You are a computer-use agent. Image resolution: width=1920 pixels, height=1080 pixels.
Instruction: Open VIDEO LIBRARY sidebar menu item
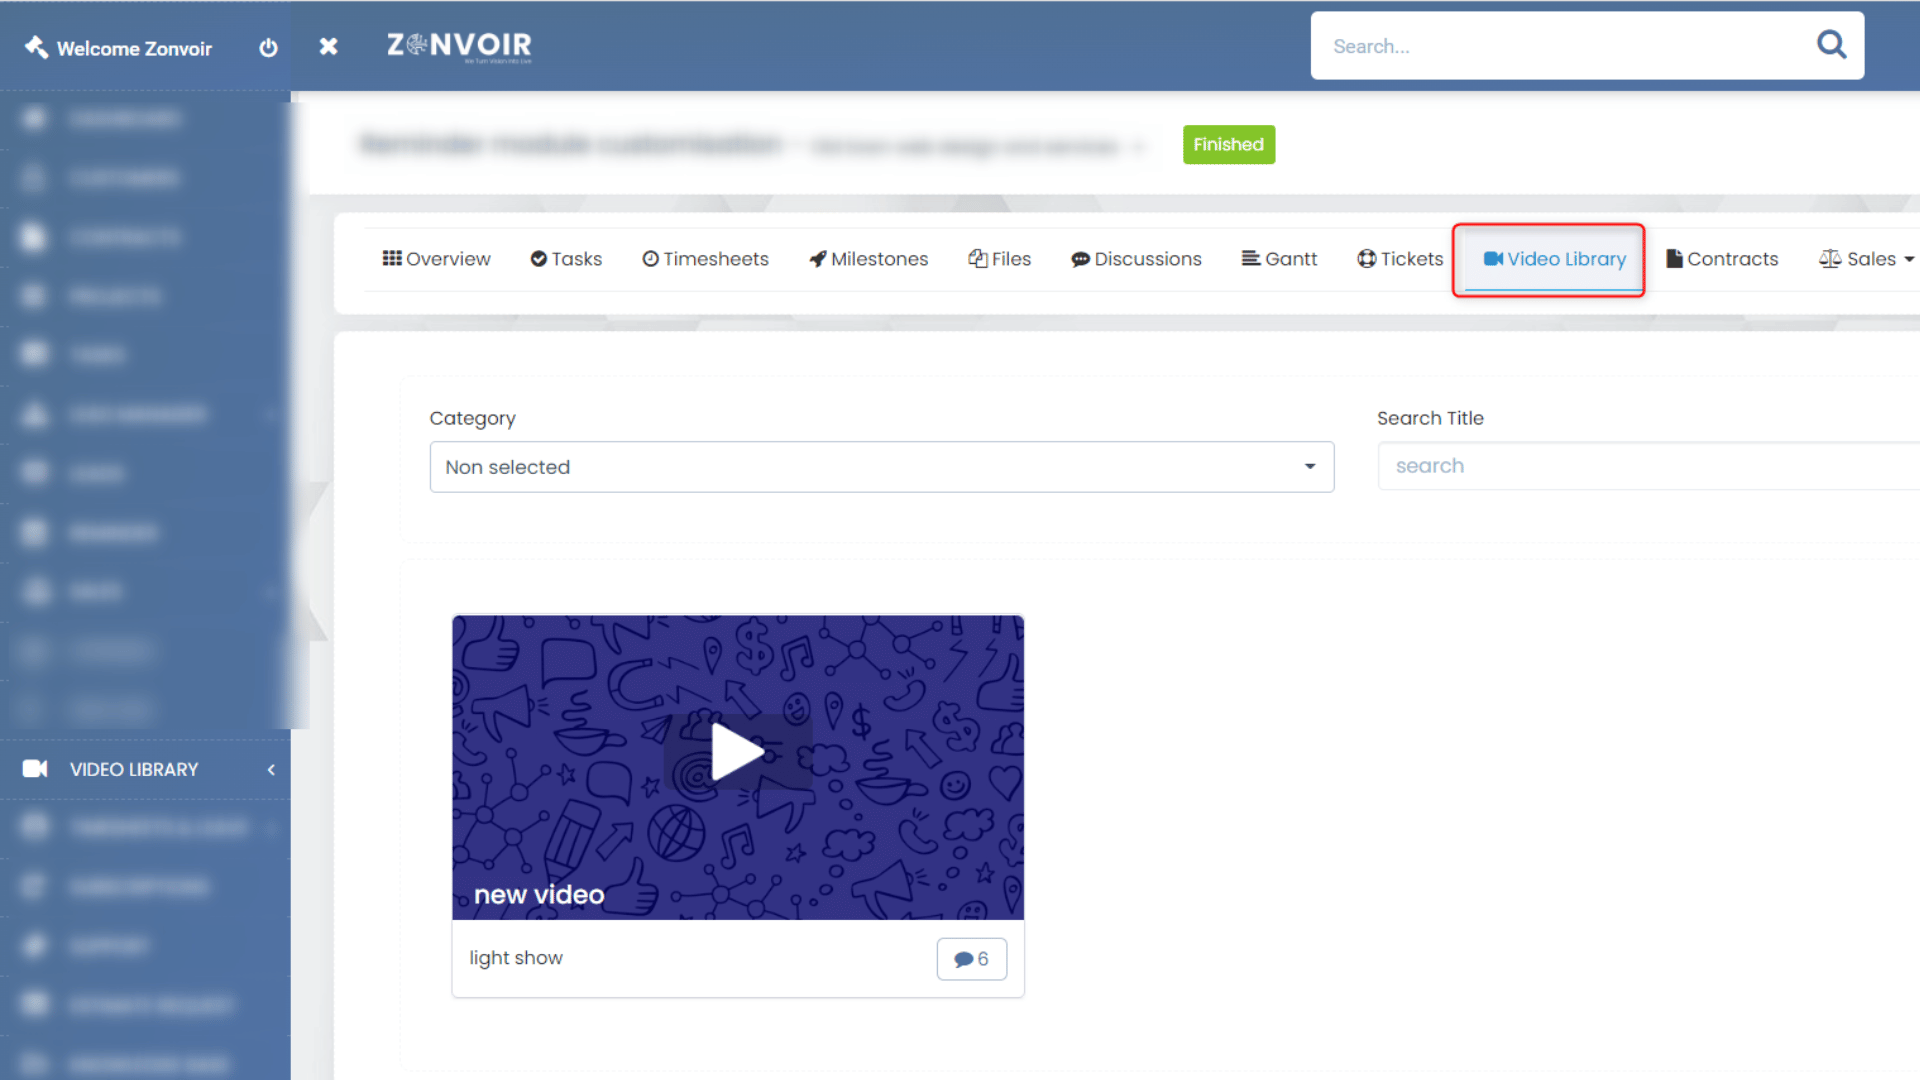click(x=145, y=769)
